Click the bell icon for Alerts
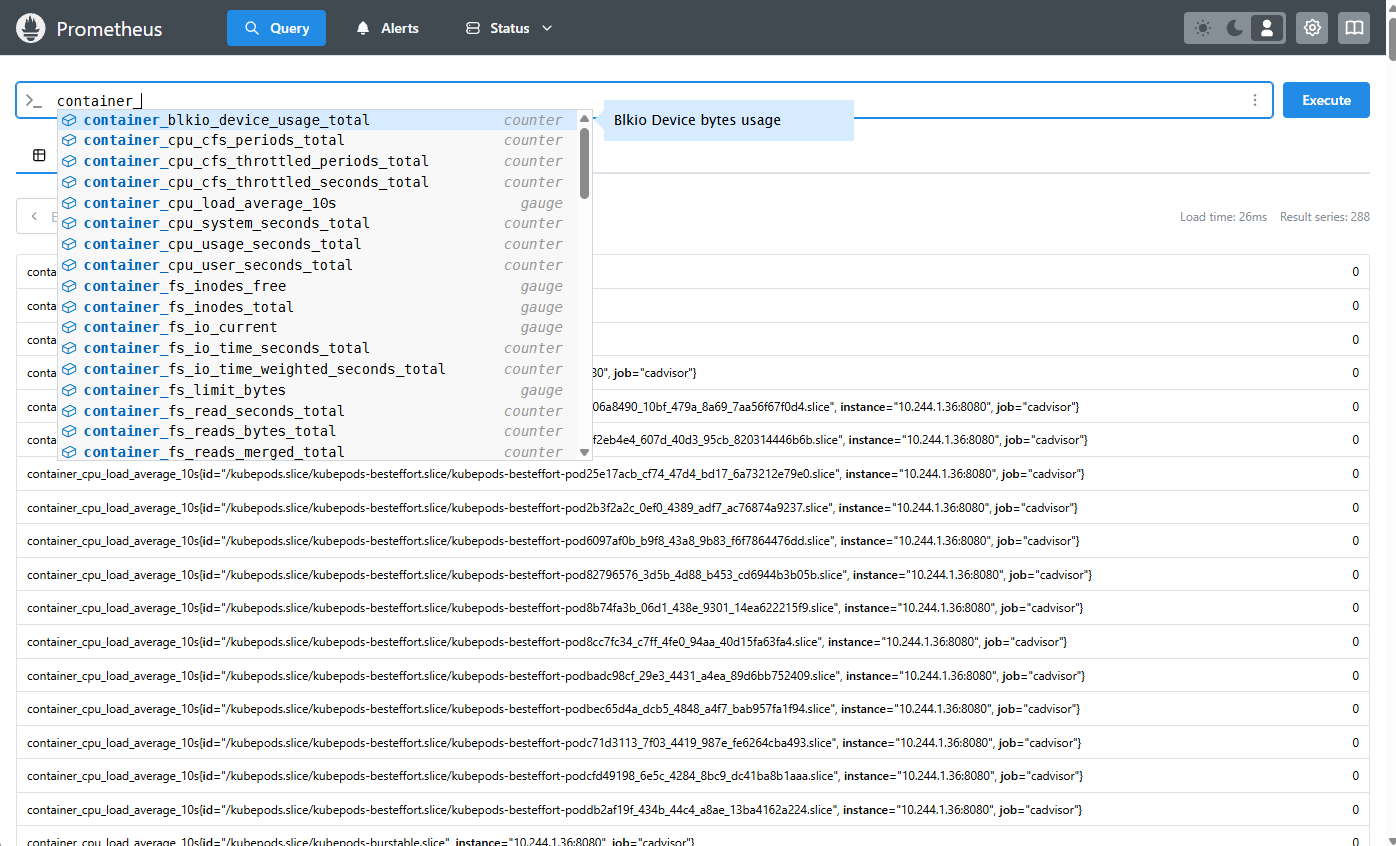Screen dimensions: 1396x846 coord(363,28)
